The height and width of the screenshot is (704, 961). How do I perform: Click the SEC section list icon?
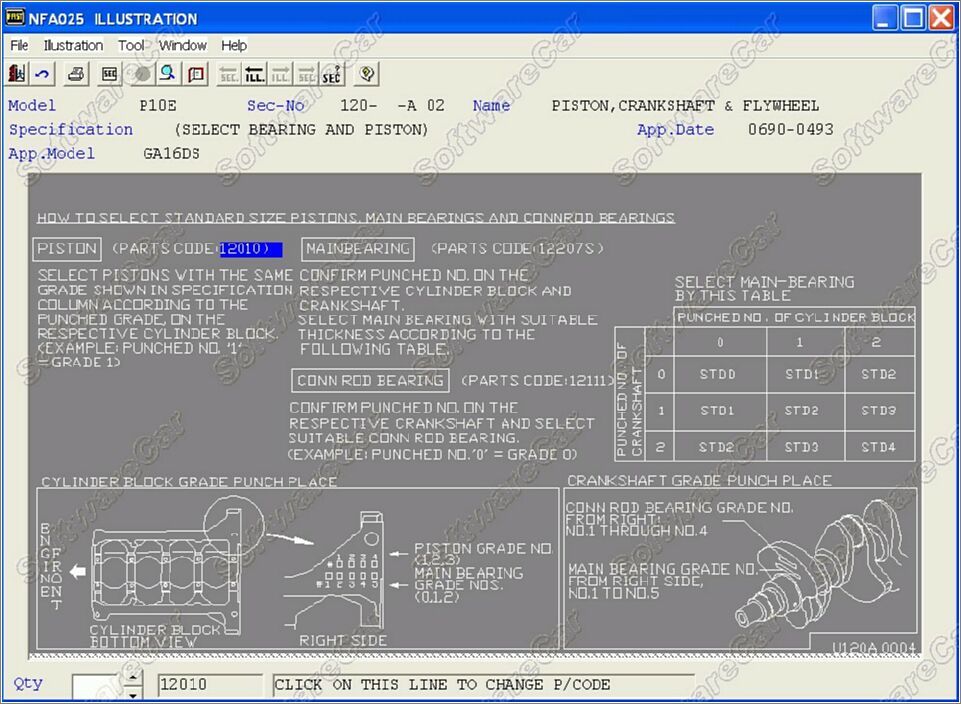pyautogui.click(x=109, y=74)
